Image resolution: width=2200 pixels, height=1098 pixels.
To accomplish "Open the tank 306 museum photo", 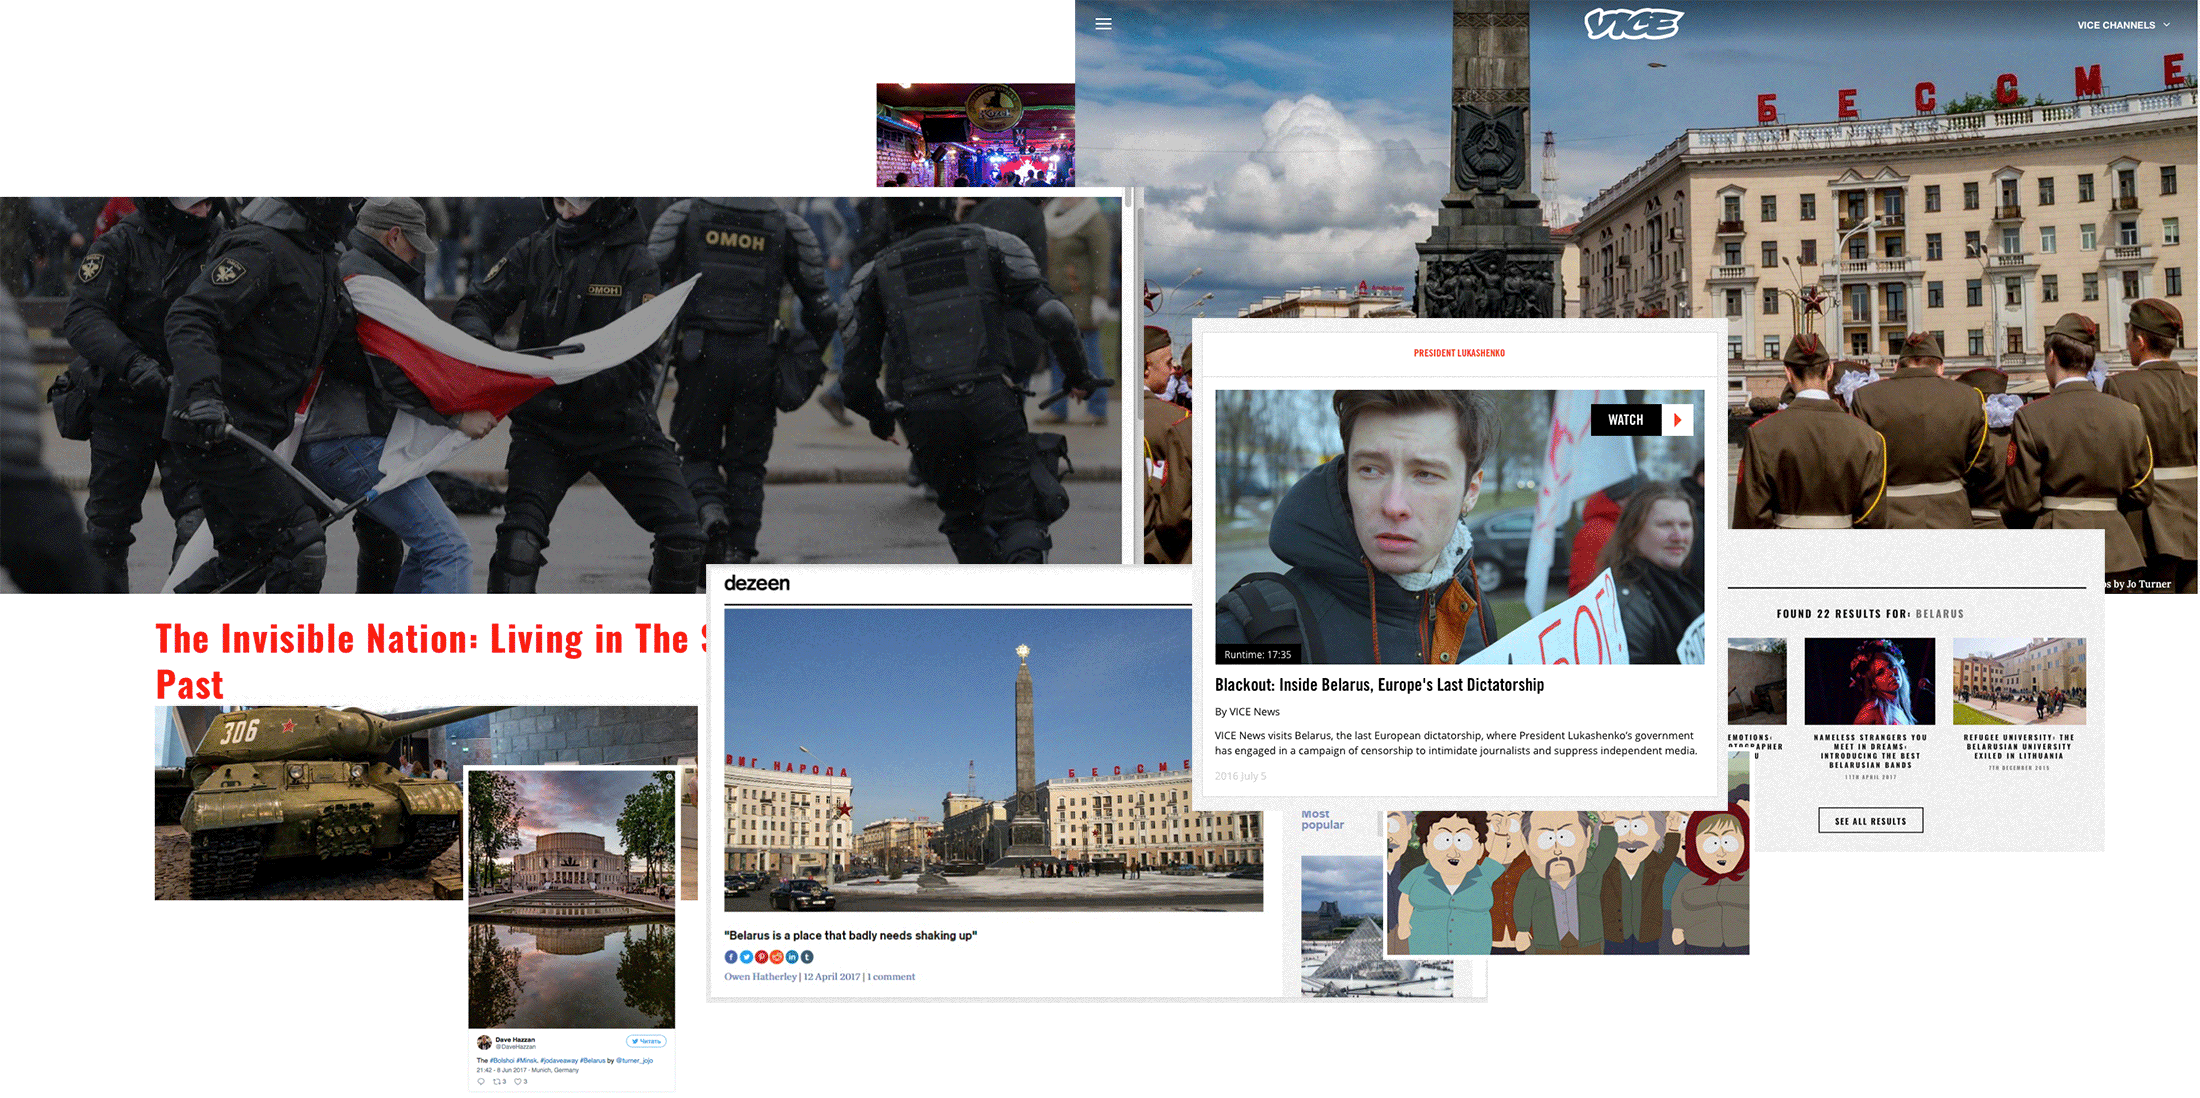I will pyautogui.click(x=310, y=803).
